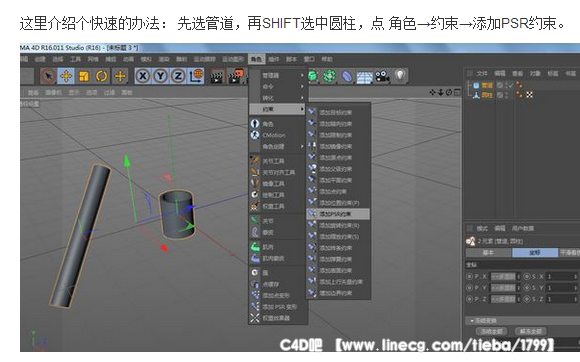The image size is (580, 362).
Task: Click the viewport zoom navigation icon
Action: click(441, 92)
